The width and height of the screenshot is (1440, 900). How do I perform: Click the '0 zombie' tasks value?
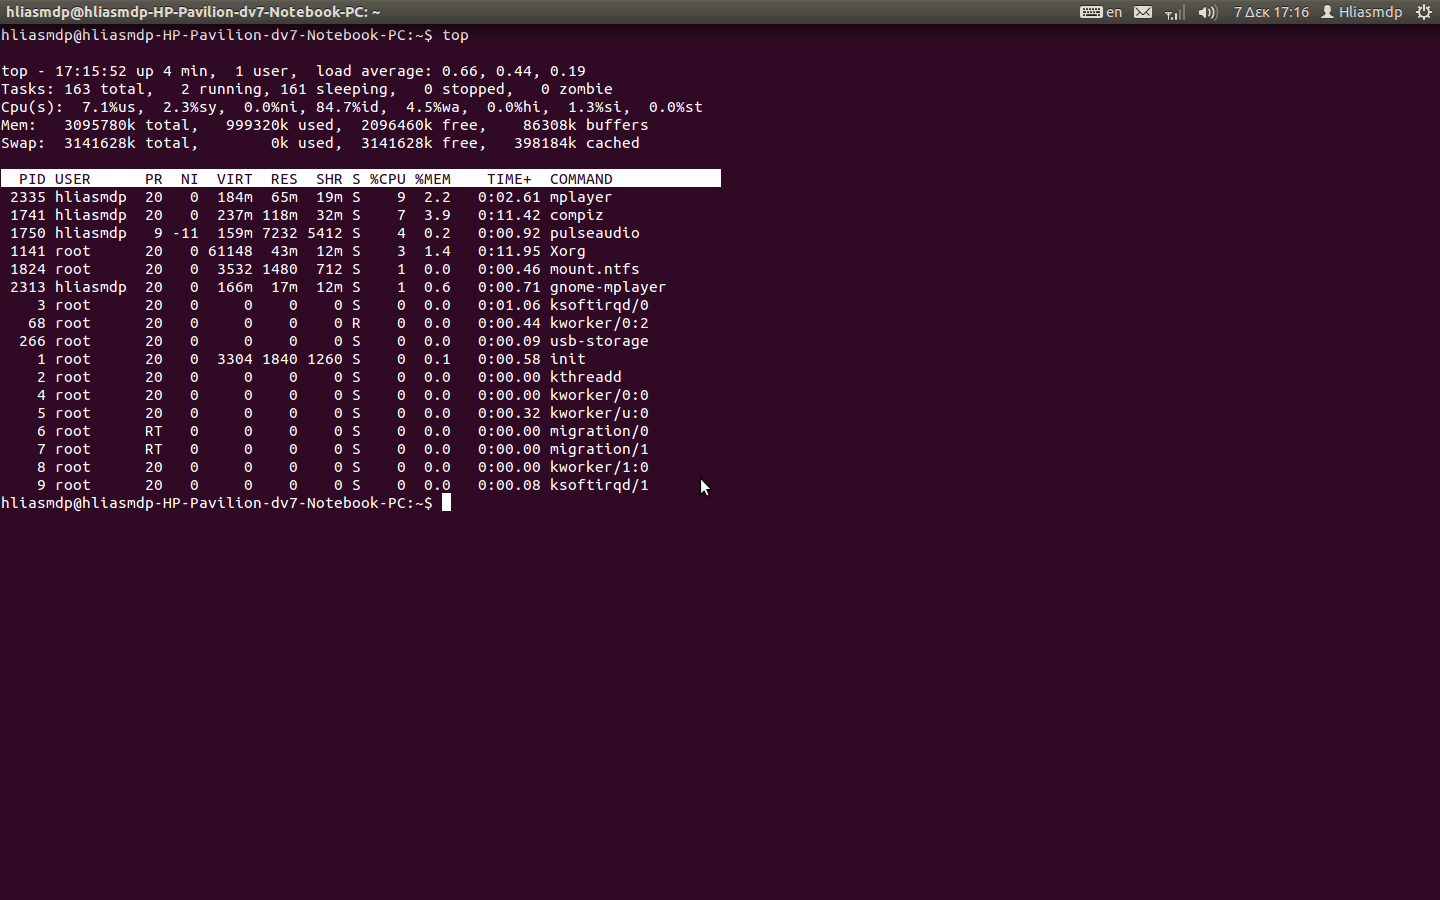[x=577, y=89]
